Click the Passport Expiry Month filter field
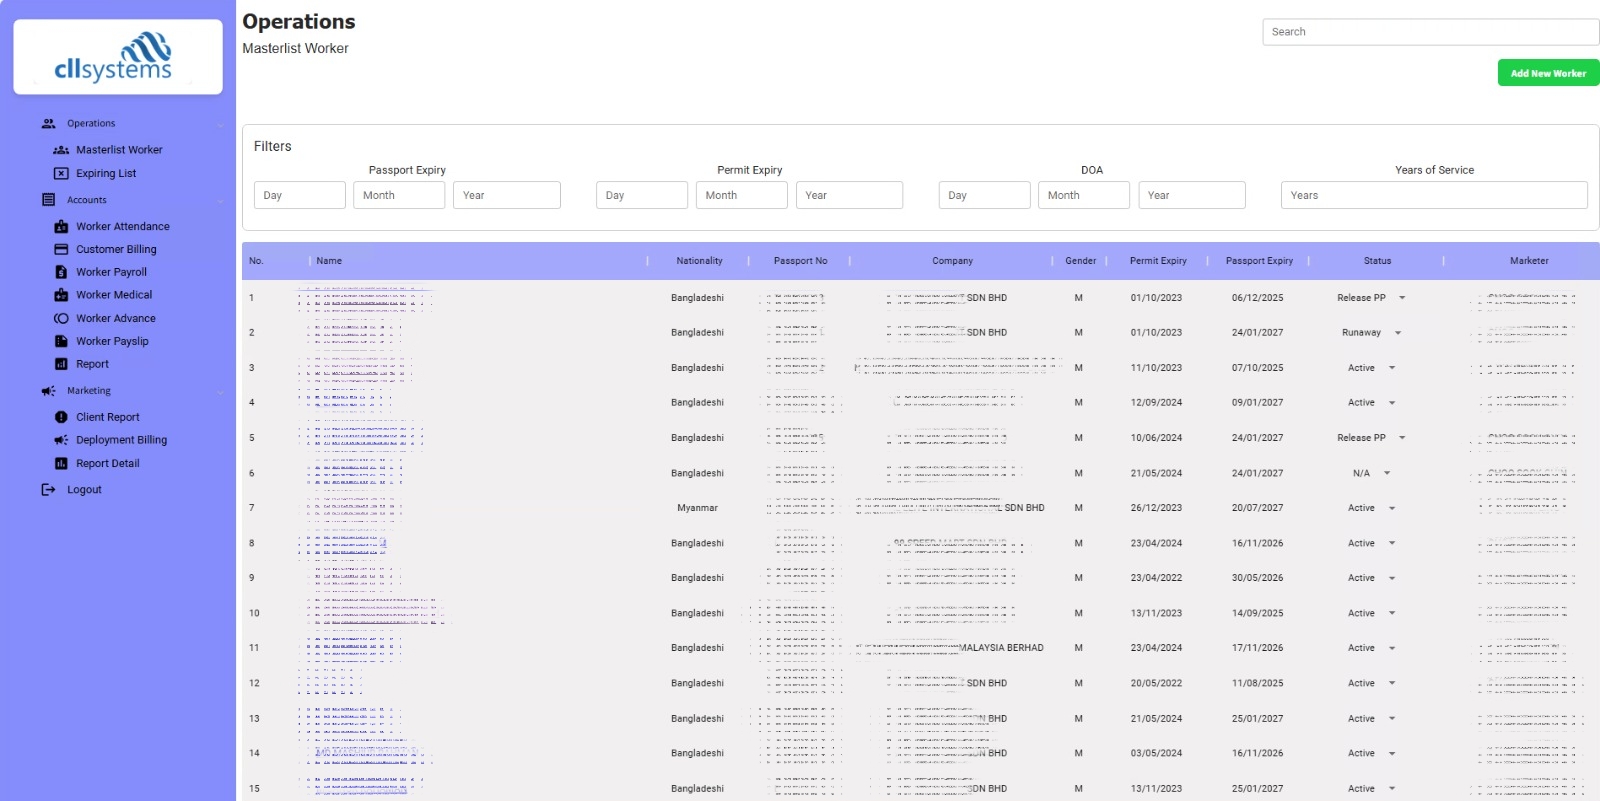The height and width of the screenshot is (801, 1600). point(398,196)
